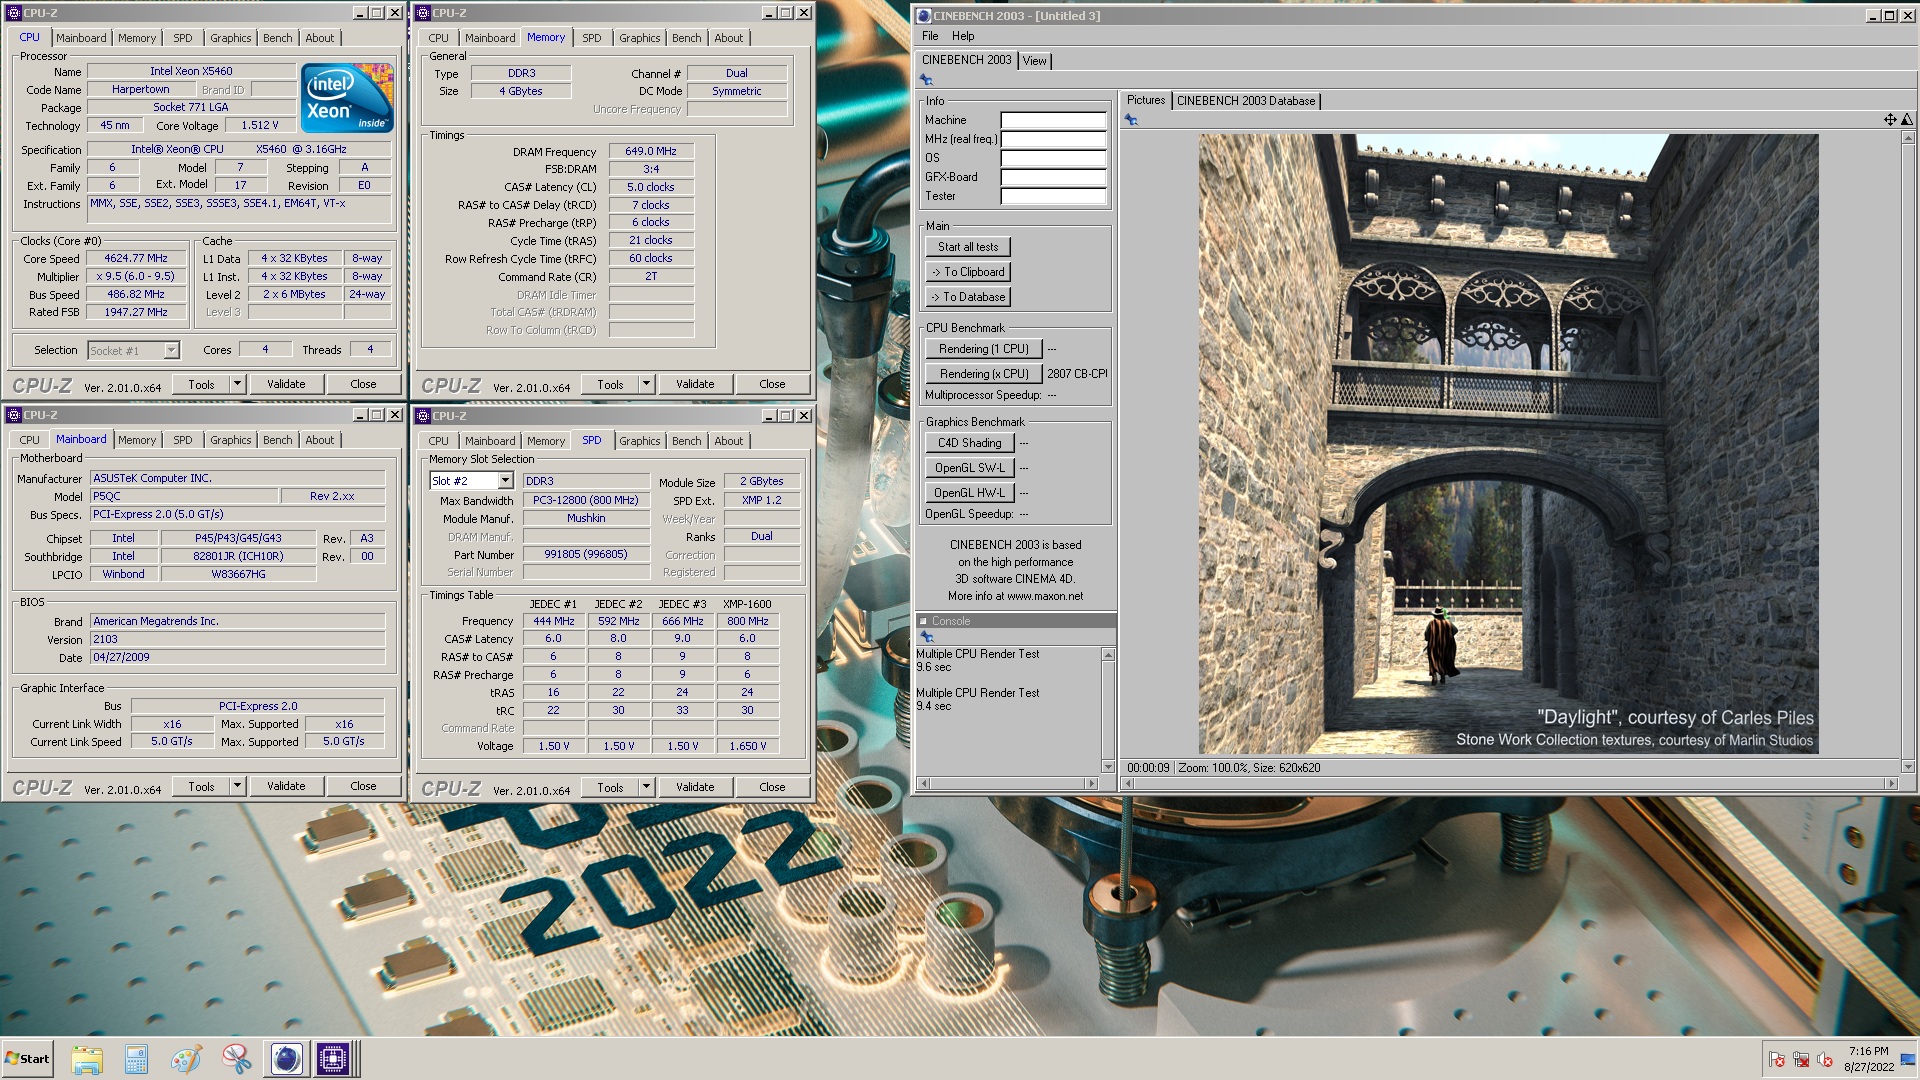The width and height of the screenshot is (1920, 1080).
Task: Switch to the View tab in CINEBENCH
Action: click(x=1034, y=61)
